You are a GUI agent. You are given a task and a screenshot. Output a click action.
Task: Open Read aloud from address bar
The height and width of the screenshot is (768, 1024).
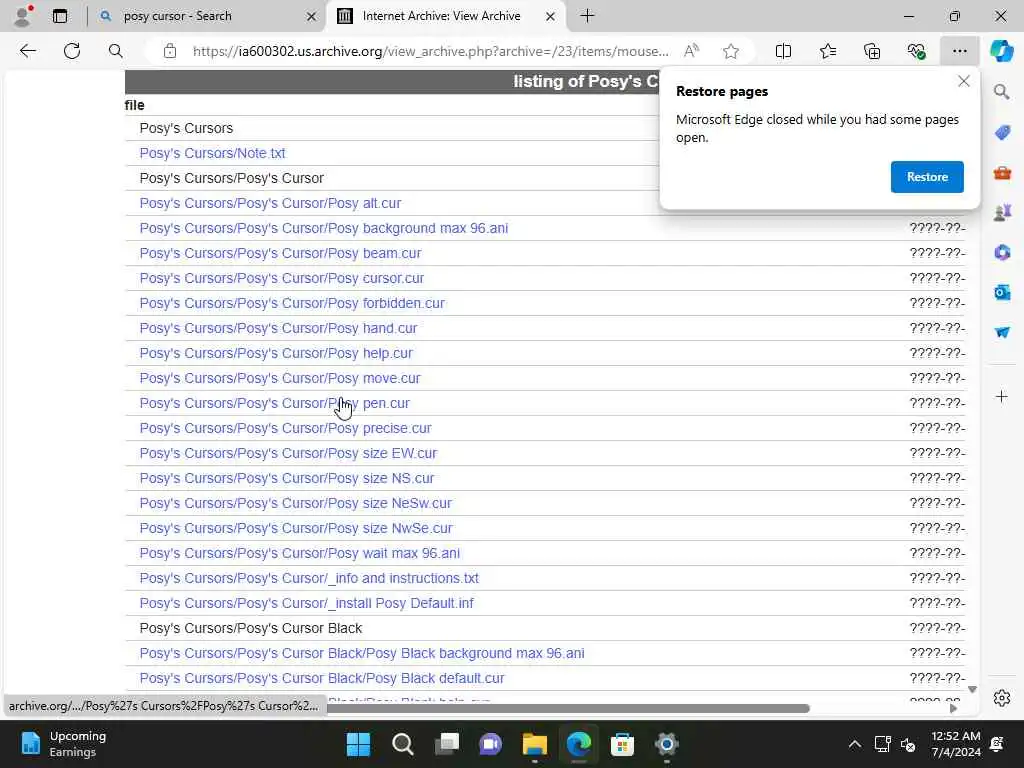[x=691, y=51]
